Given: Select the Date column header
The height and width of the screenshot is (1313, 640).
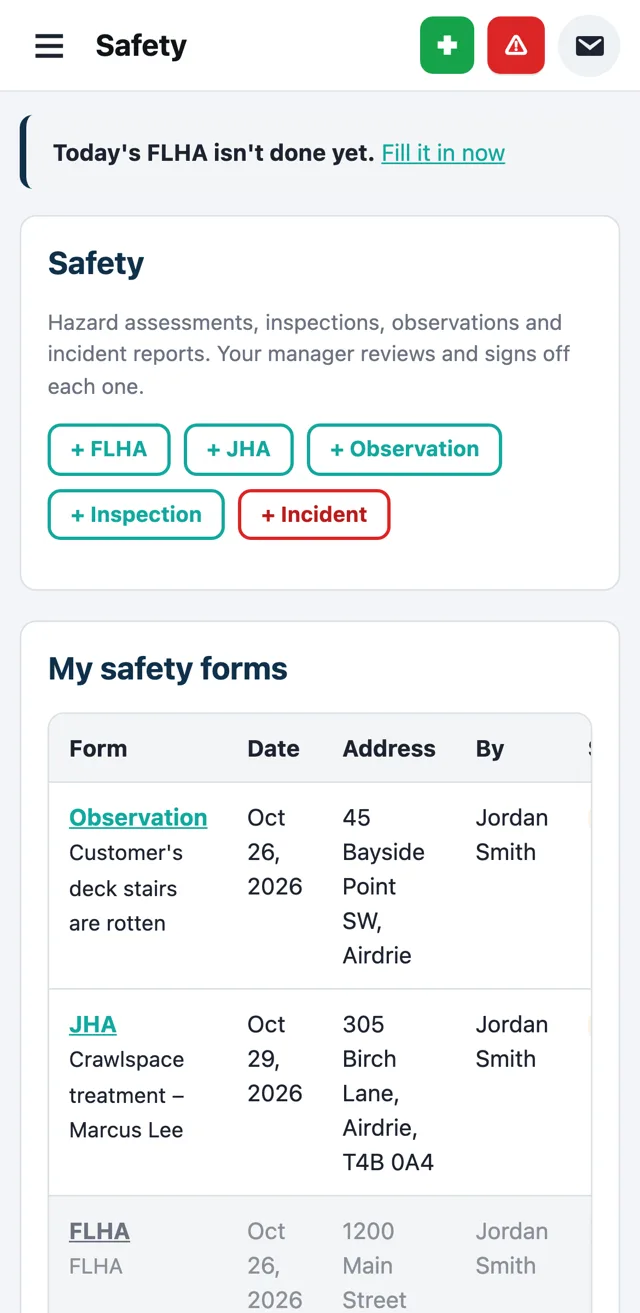Looking at the screenshot, I should (x=273, y=749).
